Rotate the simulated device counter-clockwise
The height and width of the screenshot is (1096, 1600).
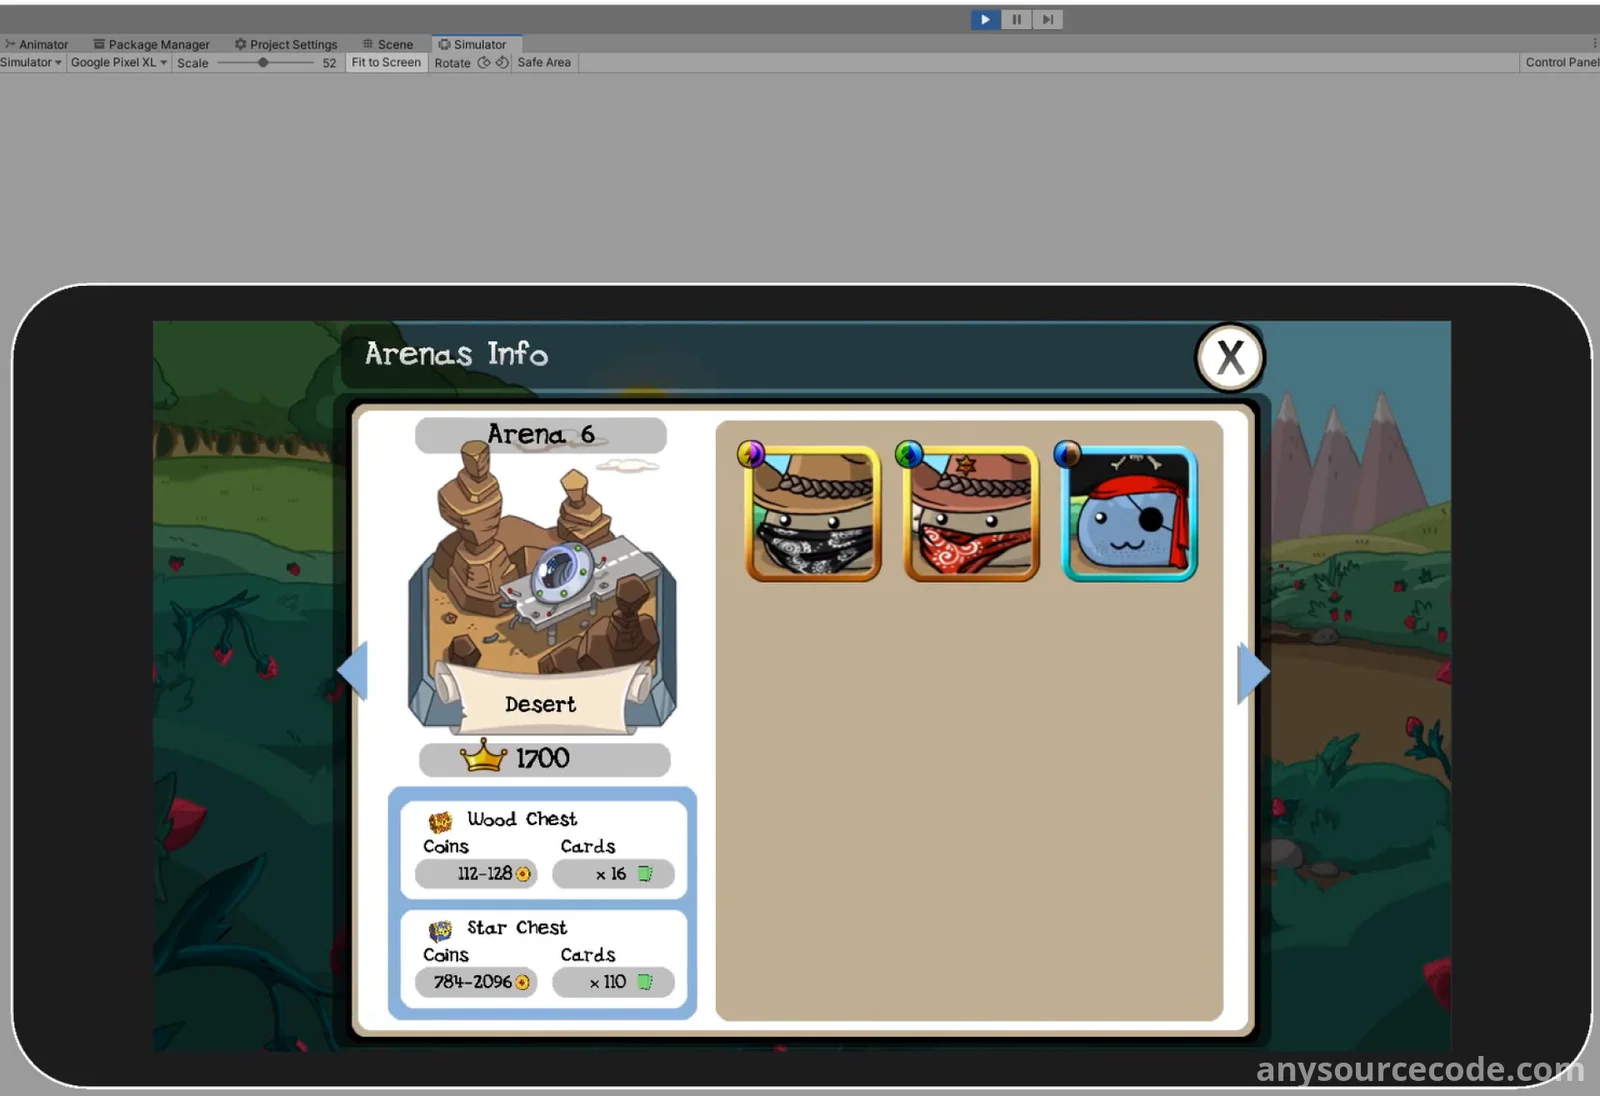pyautogui.click(x=484, y=62)
